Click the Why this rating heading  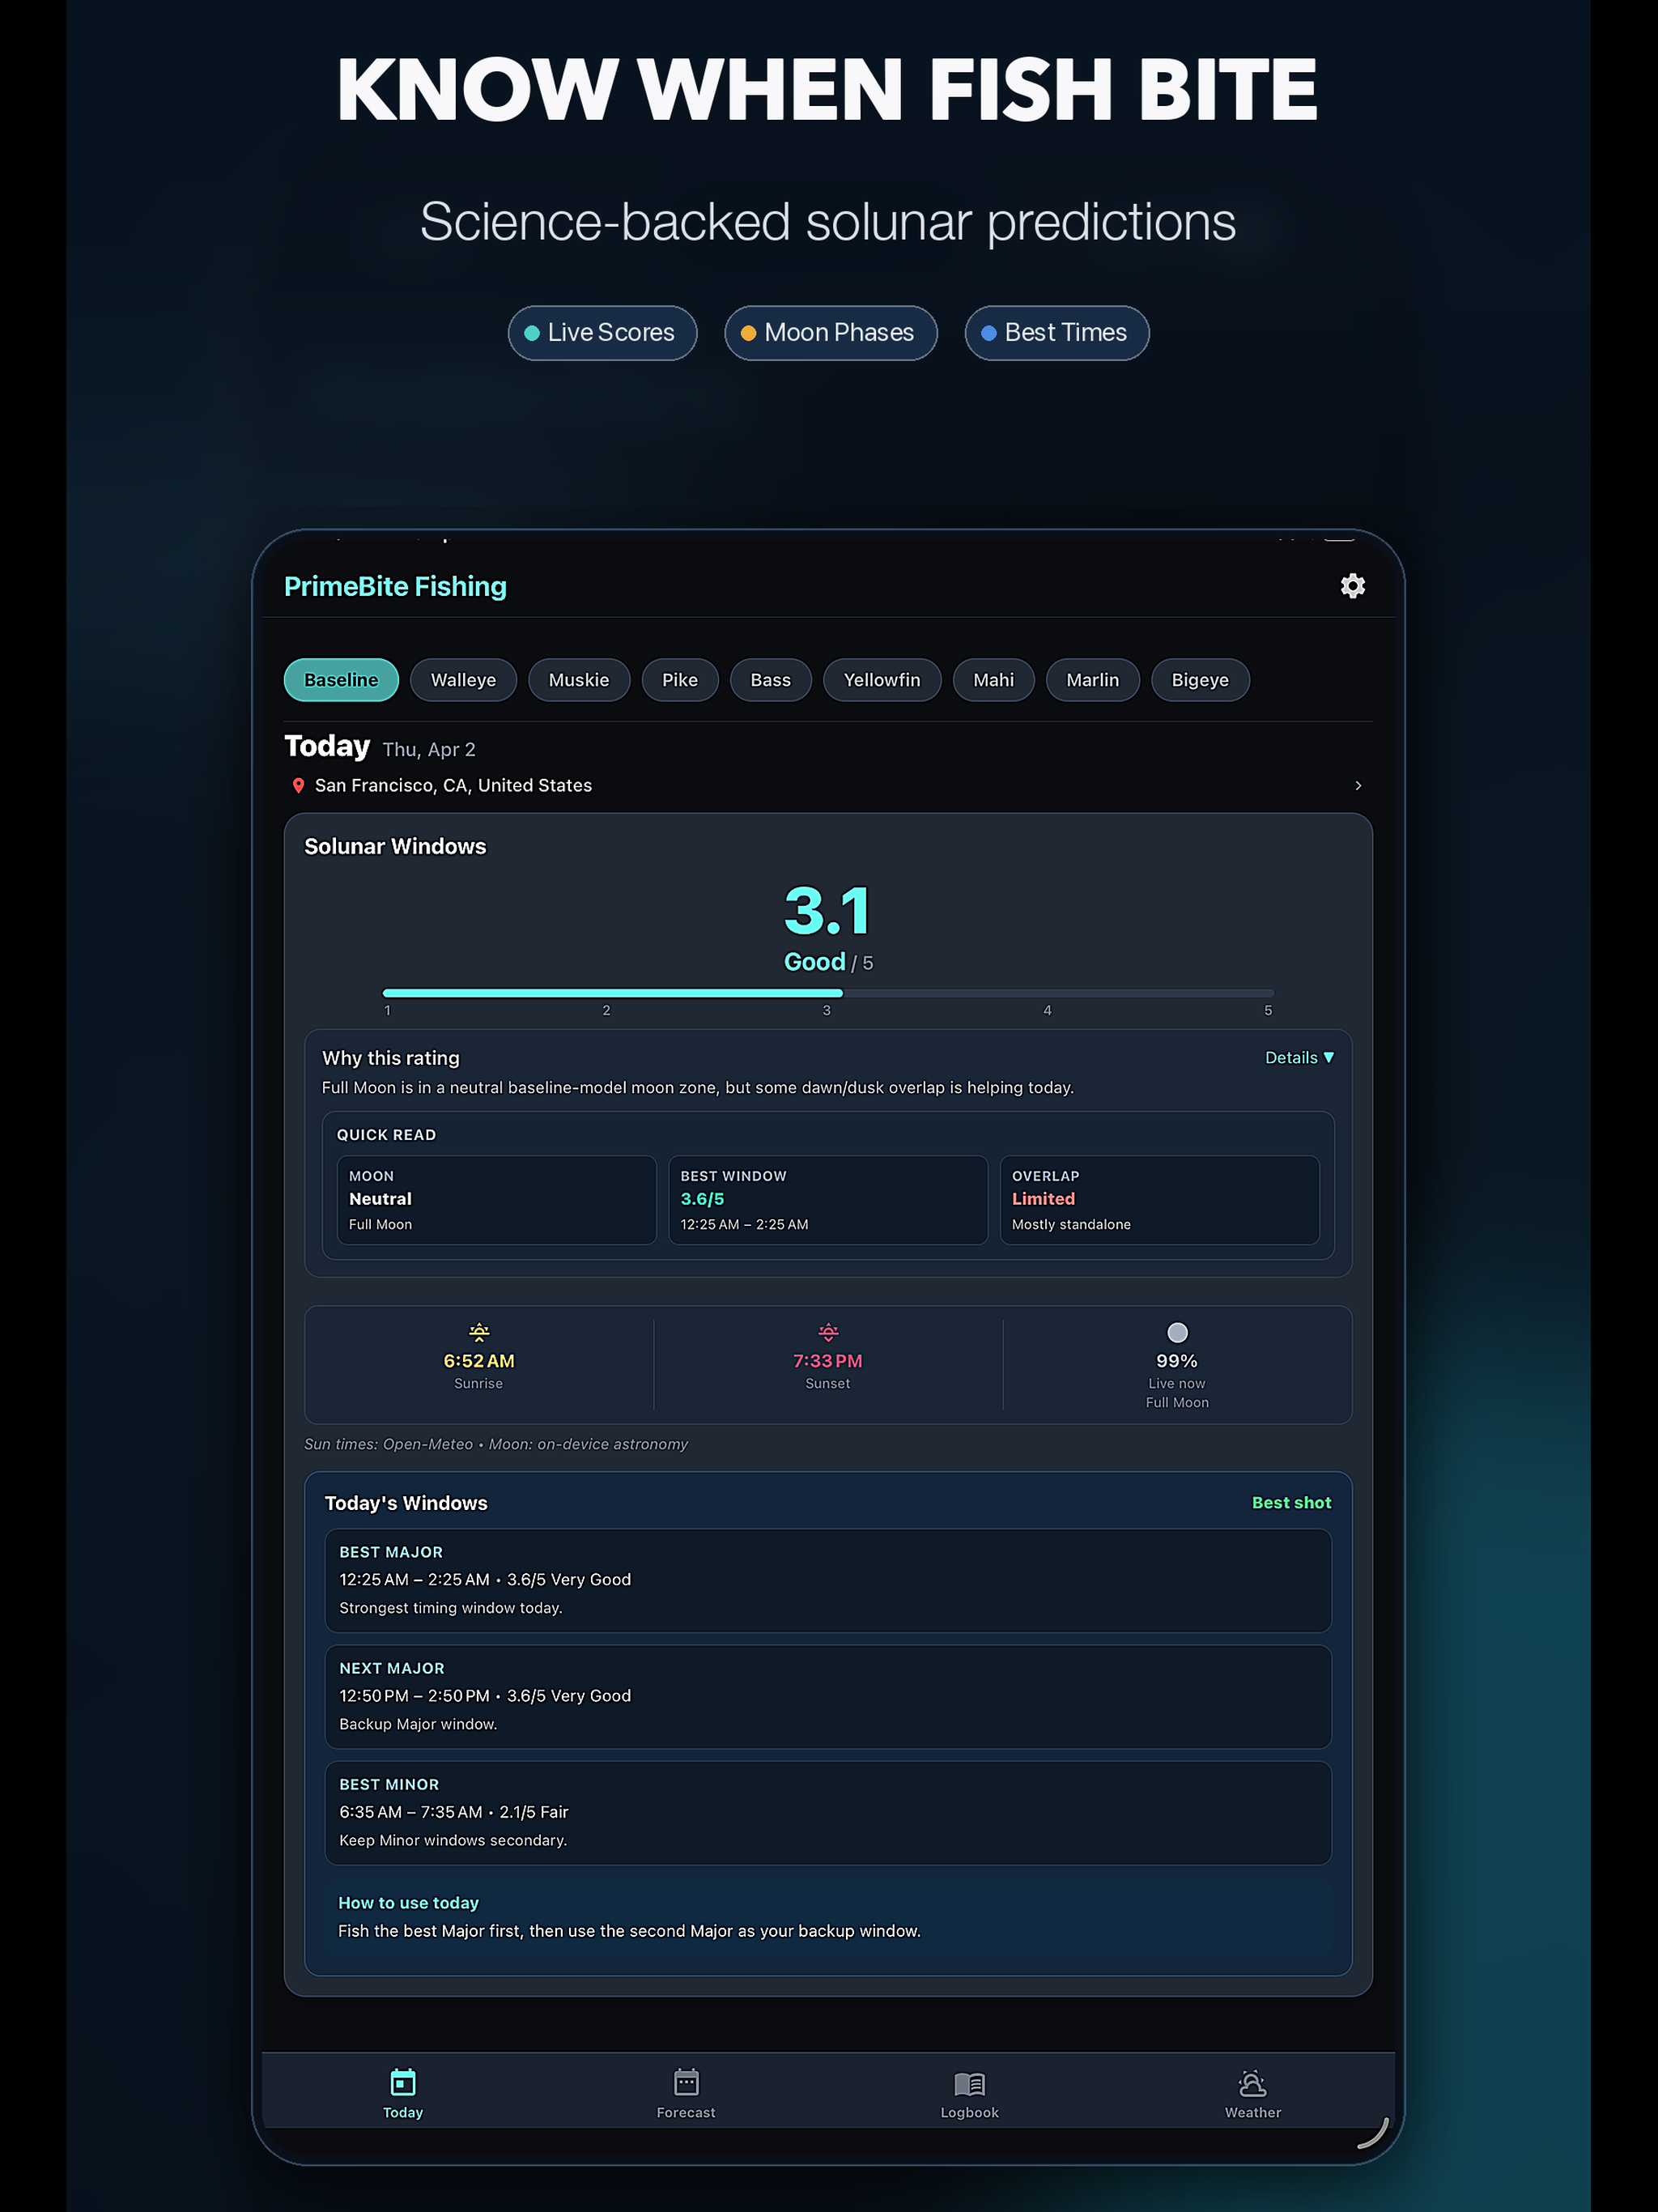click(x=391, y=1058)
